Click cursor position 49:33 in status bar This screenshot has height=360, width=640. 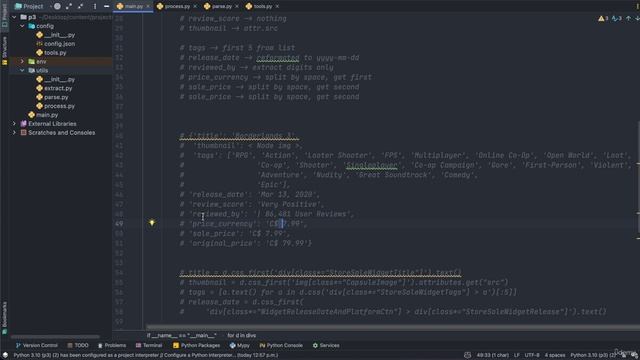click(x=493, y=355)
